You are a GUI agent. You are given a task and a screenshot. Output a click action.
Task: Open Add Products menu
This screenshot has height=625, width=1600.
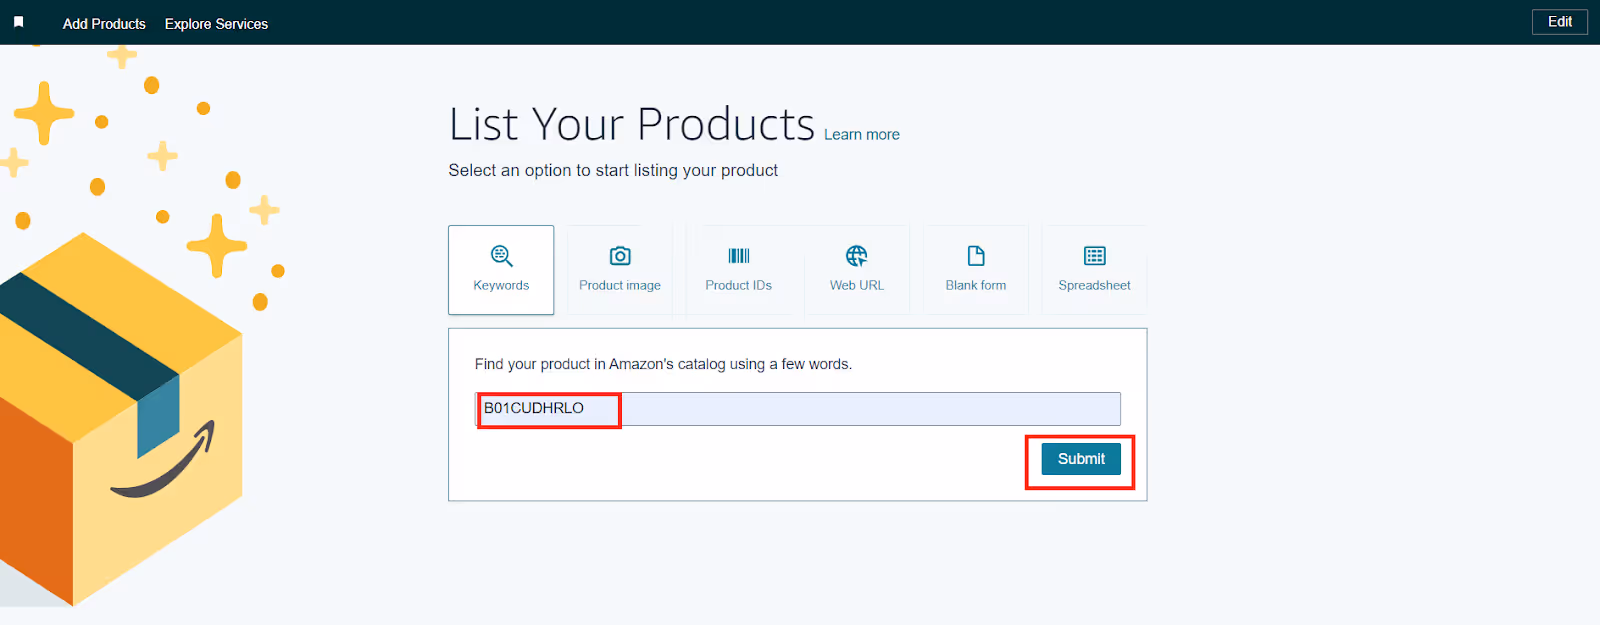coord(104,24)
